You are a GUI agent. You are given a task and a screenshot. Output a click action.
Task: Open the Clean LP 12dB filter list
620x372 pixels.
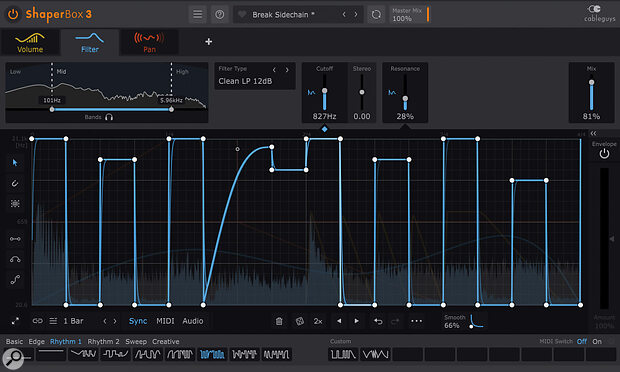[x=245, y=81]
